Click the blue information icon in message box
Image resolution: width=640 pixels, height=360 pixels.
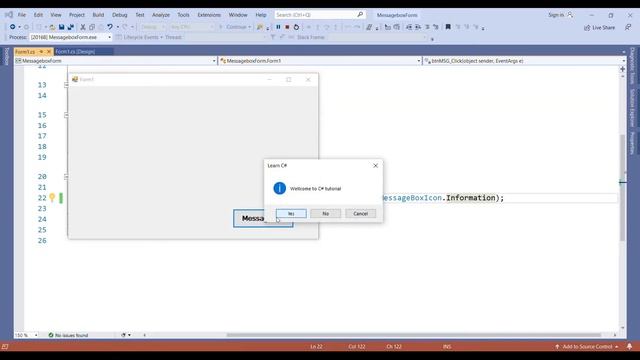[x=280, y=188]
